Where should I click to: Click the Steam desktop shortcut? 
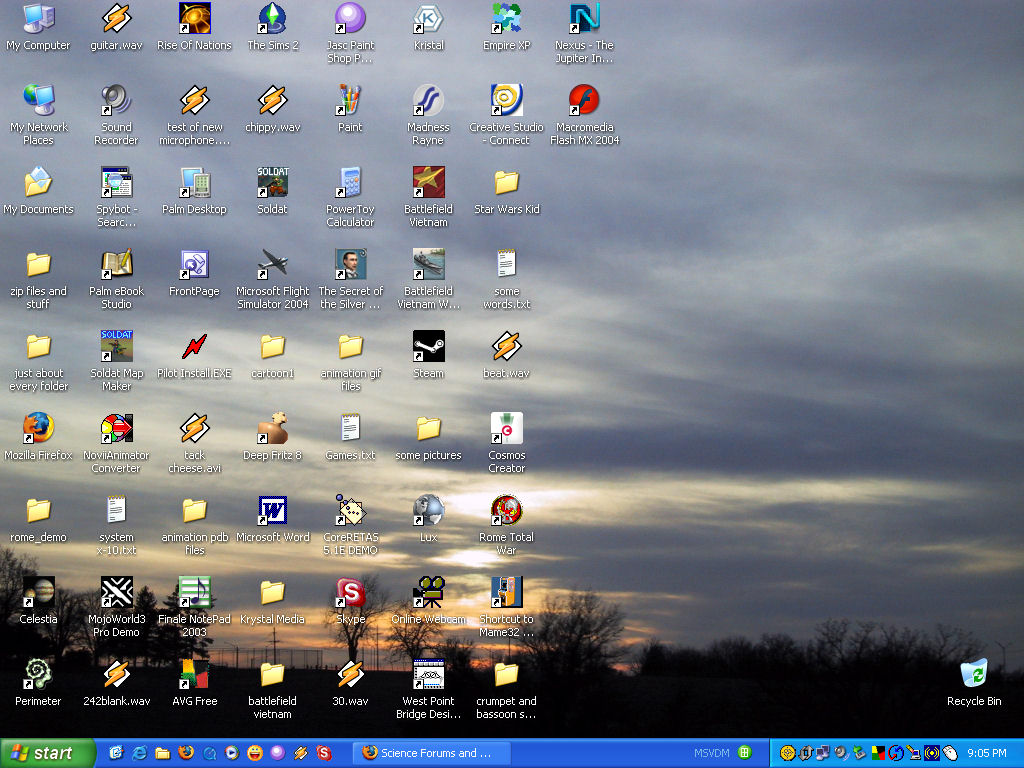click(428, 347)
